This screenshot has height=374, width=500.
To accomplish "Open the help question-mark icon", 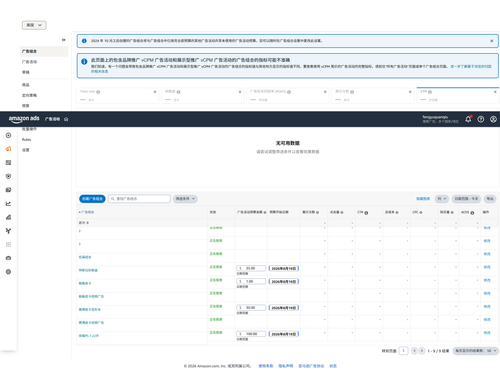I will tap(481, 119).
